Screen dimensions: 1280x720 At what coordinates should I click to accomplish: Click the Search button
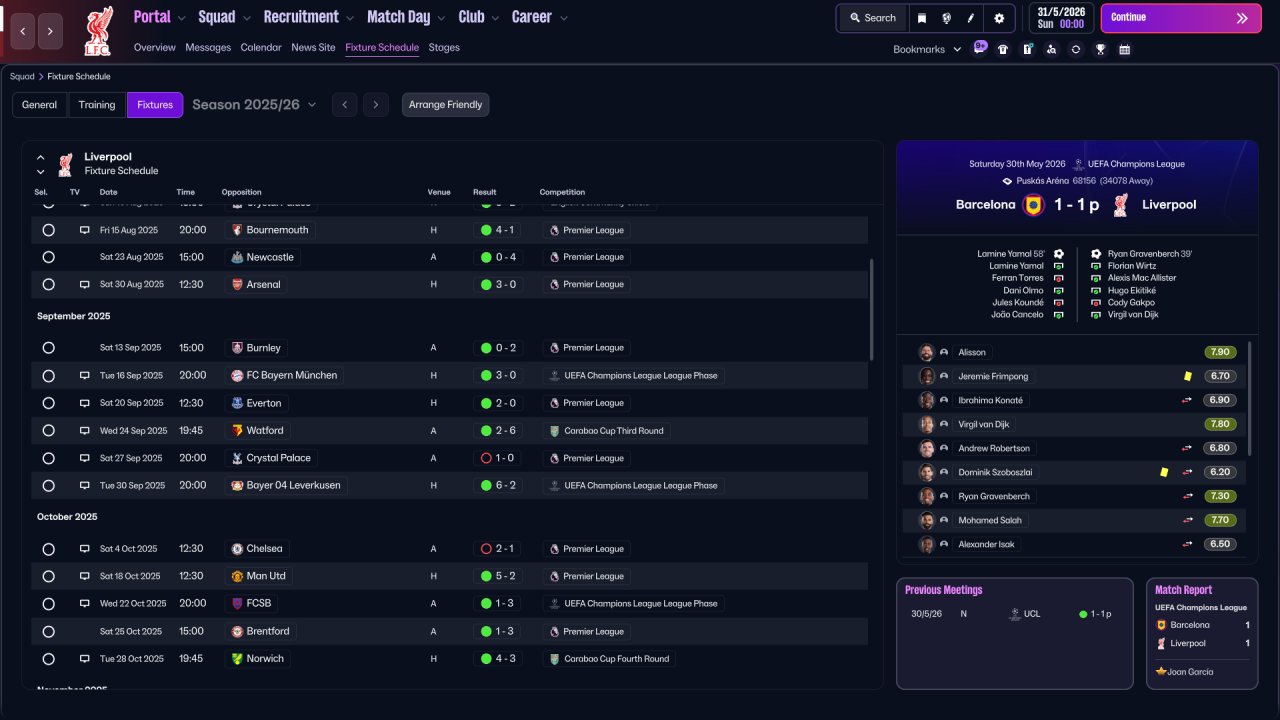(x=873, y=18)
